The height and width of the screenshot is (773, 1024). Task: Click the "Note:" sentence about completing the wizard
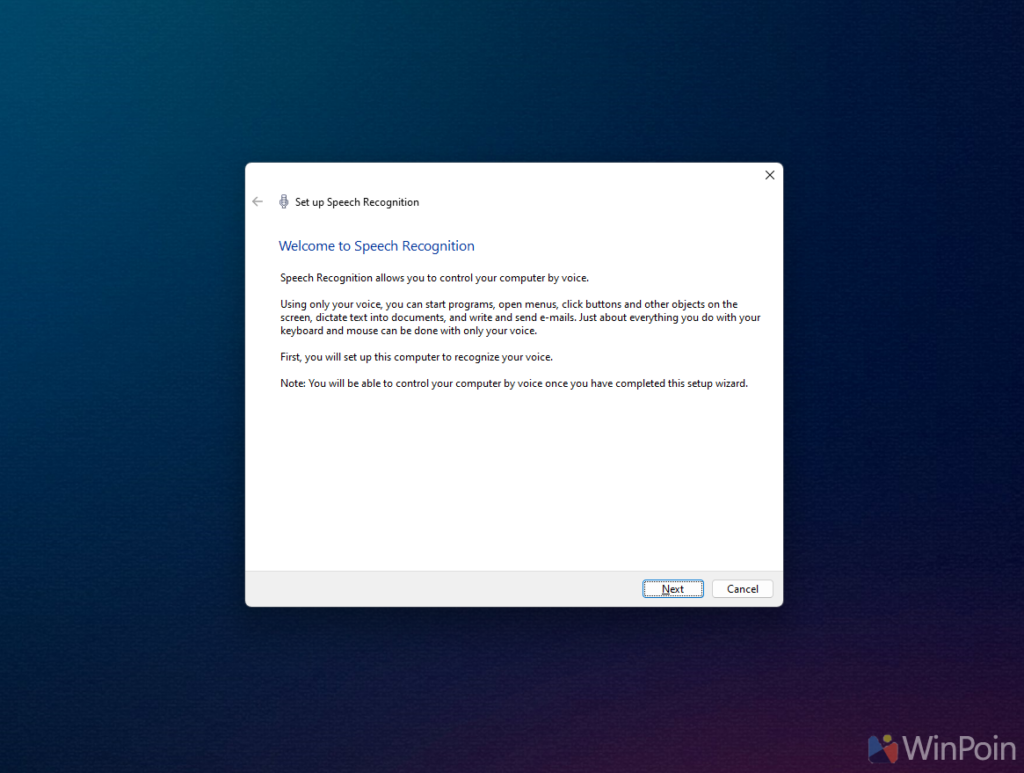pos(513,384)
